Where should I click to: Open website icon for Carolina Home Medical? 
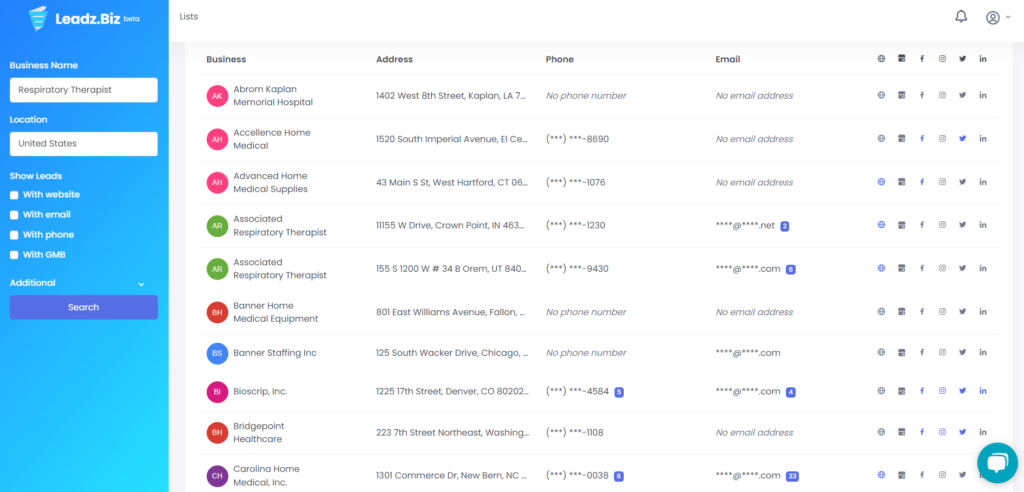881,475
